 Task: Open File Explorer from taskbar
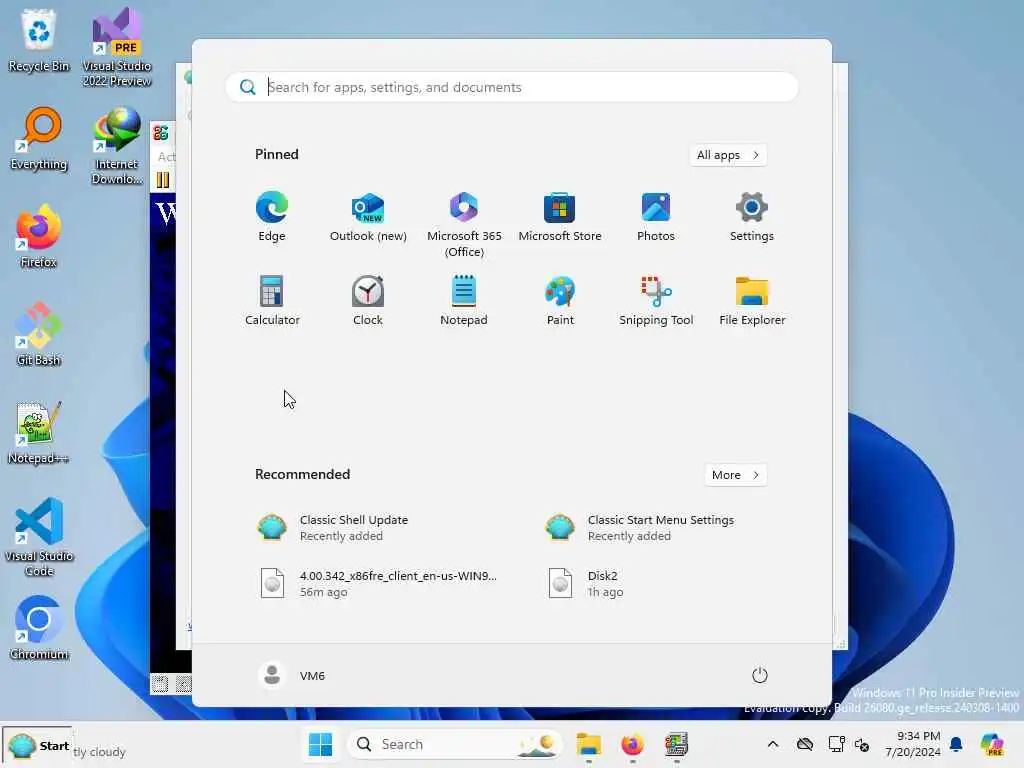click(x=588, y=744)
